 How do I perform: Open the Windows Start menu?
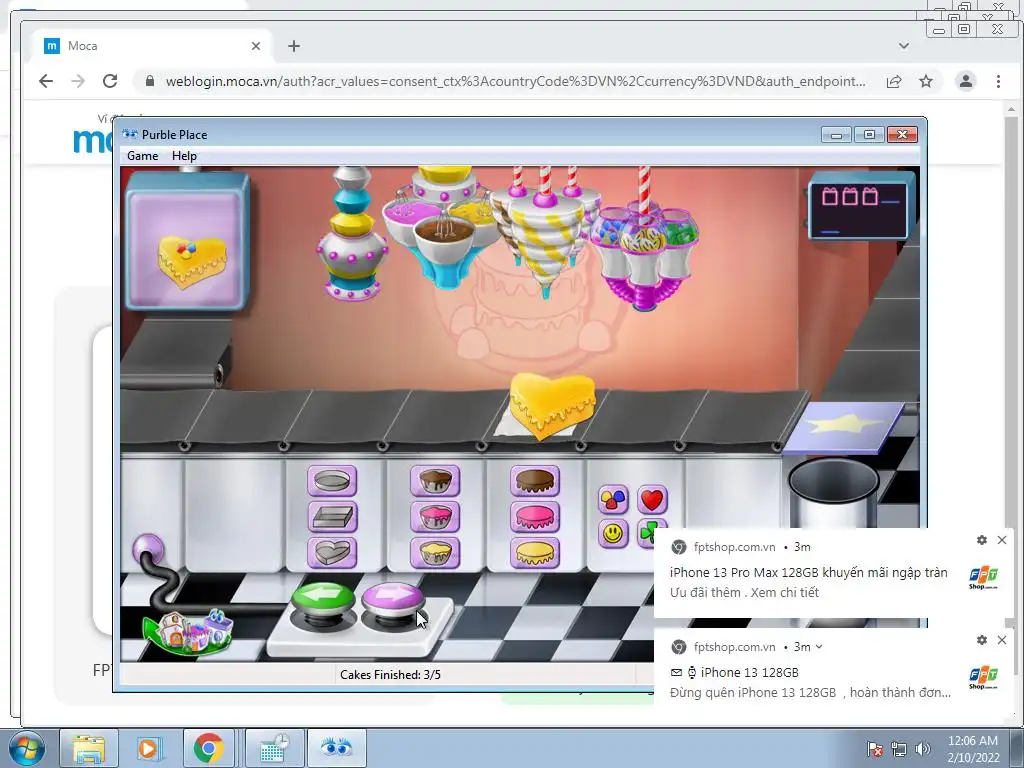tap(27, 748)
